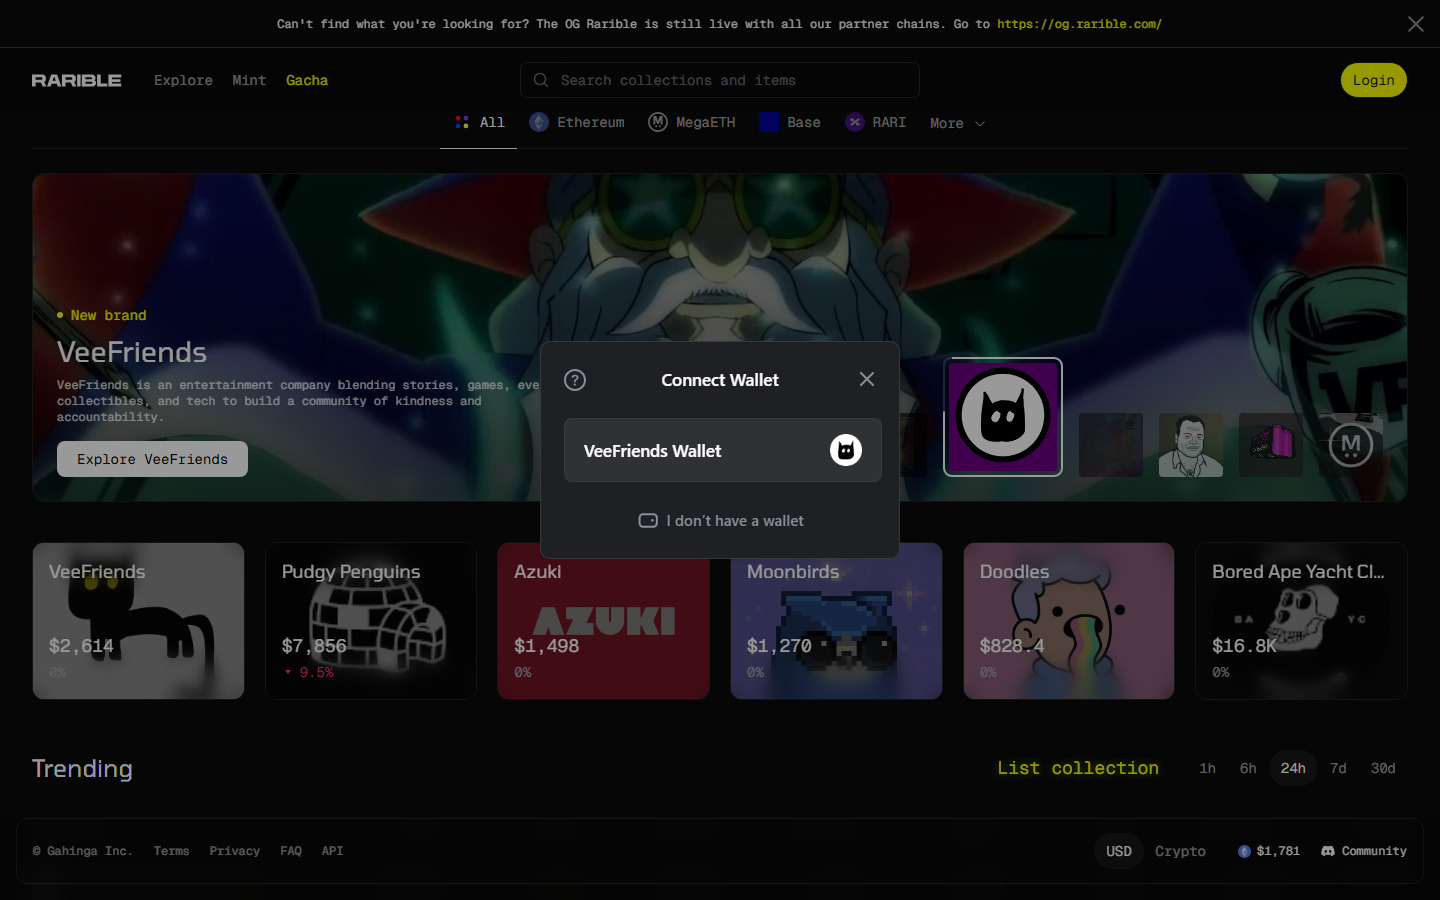Choose VeeFriends Wallet option
Viewport: 1440px width, 900px height.
point(723,450)
